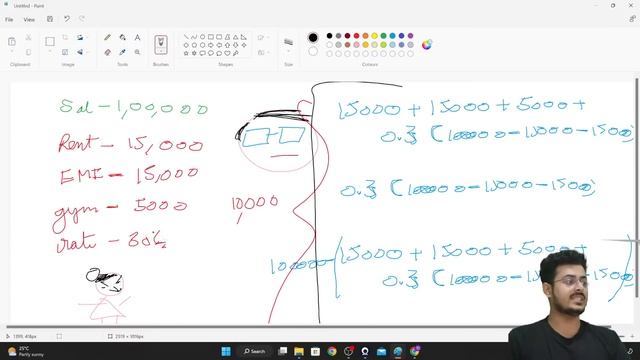Choose the purple colour swatch
The image size is (640, 360).
(410, 36)
